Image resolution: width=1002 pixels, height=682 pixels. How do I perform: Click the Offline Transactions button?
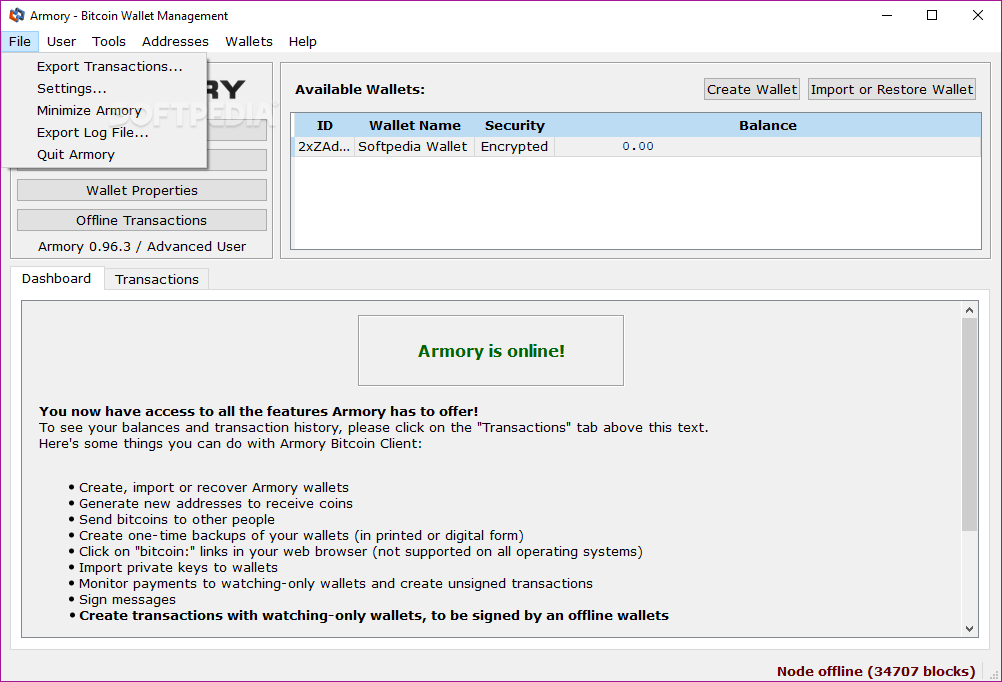tap(142, 221)
